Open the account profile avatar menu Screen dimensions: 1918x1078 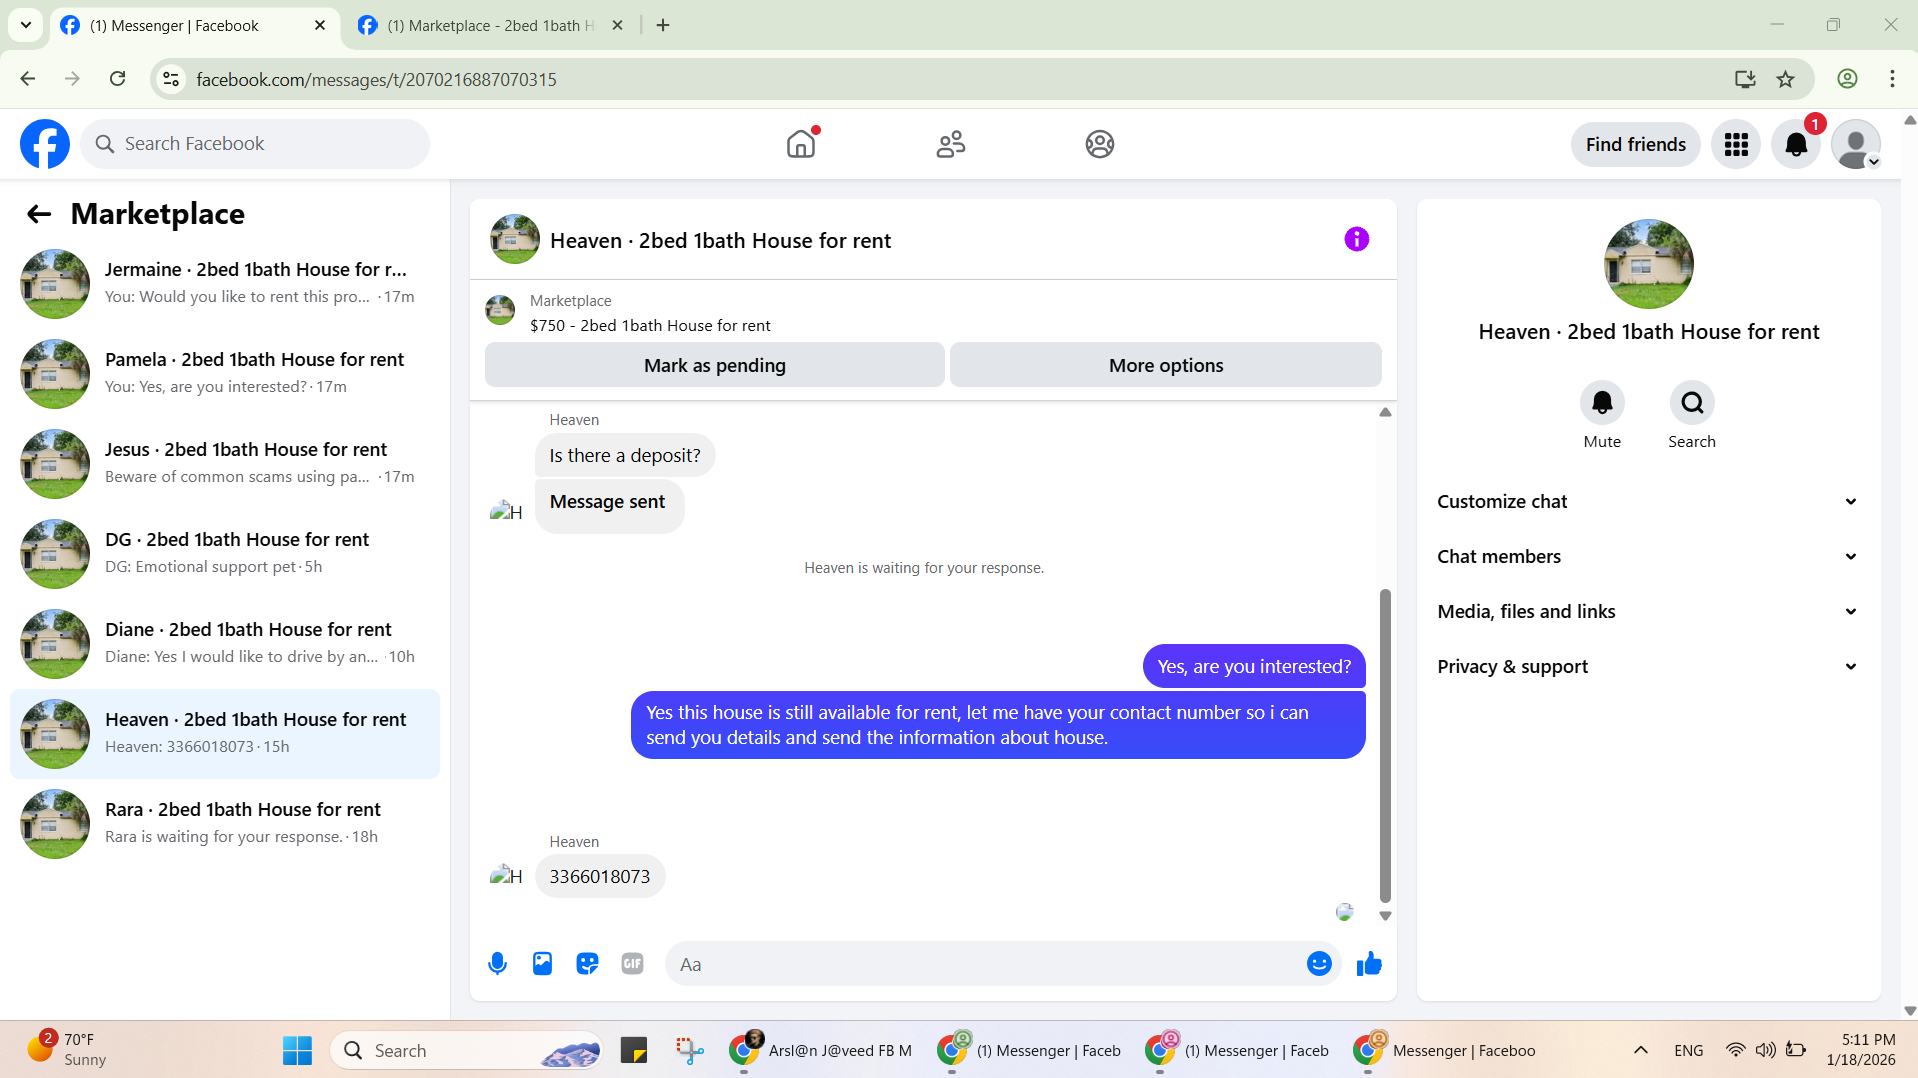pos(1856,144)
